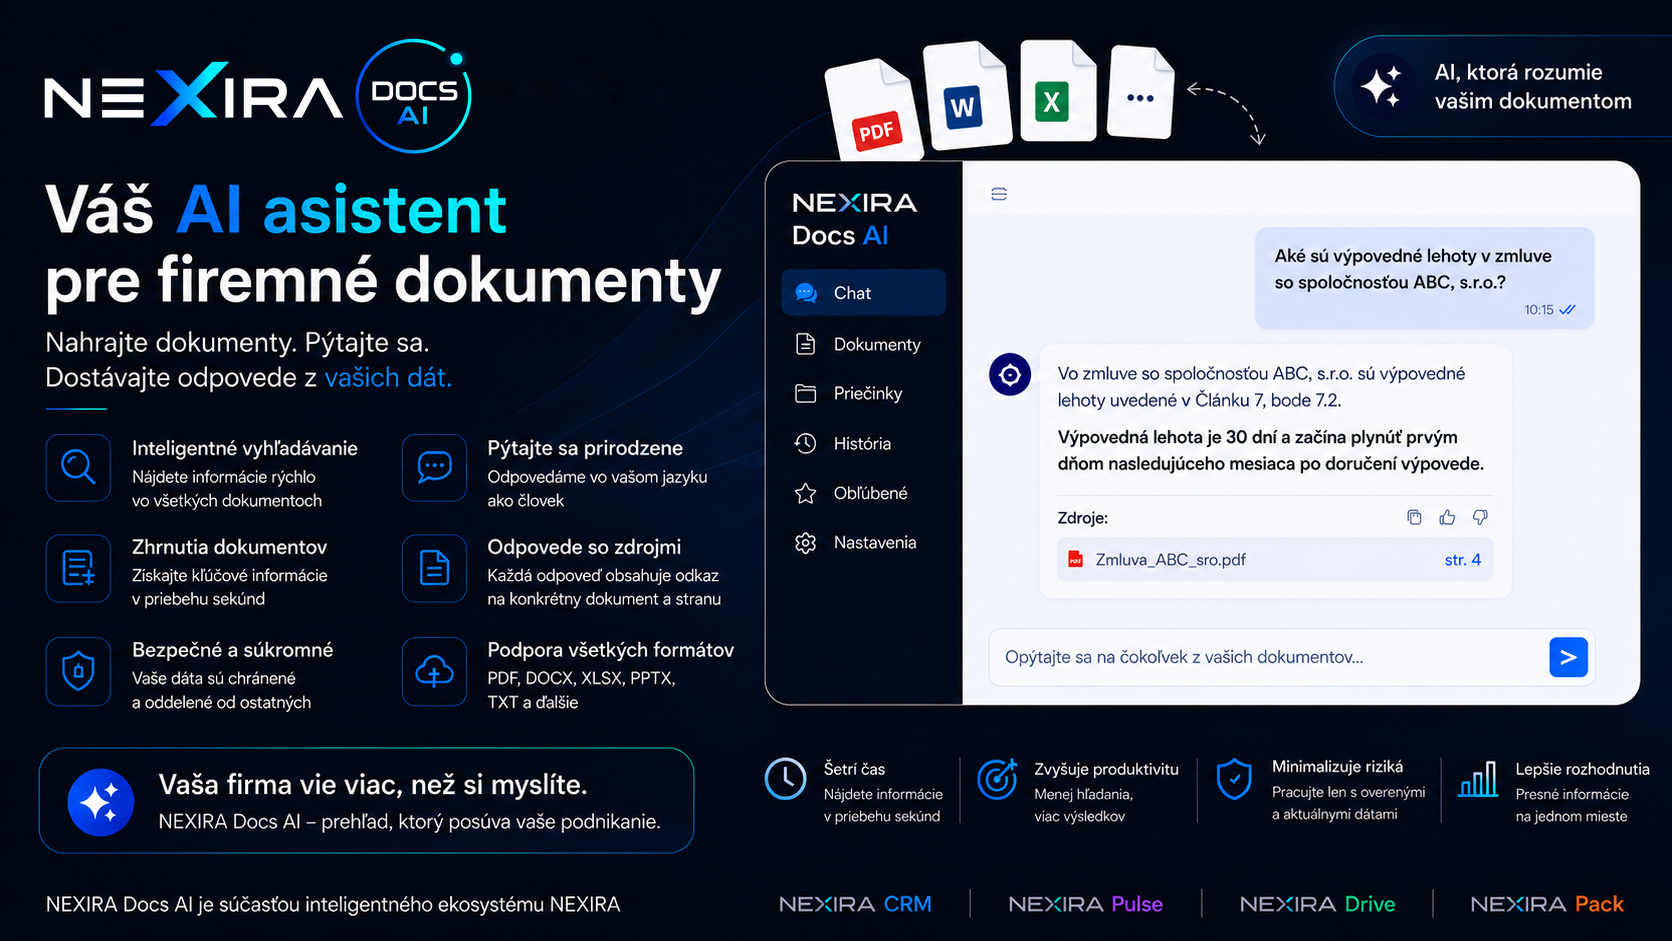This screenshot has width=1672, height=941.
Task: Click the NEXIRA logo at top left
Action: click(x=193, y=96)
